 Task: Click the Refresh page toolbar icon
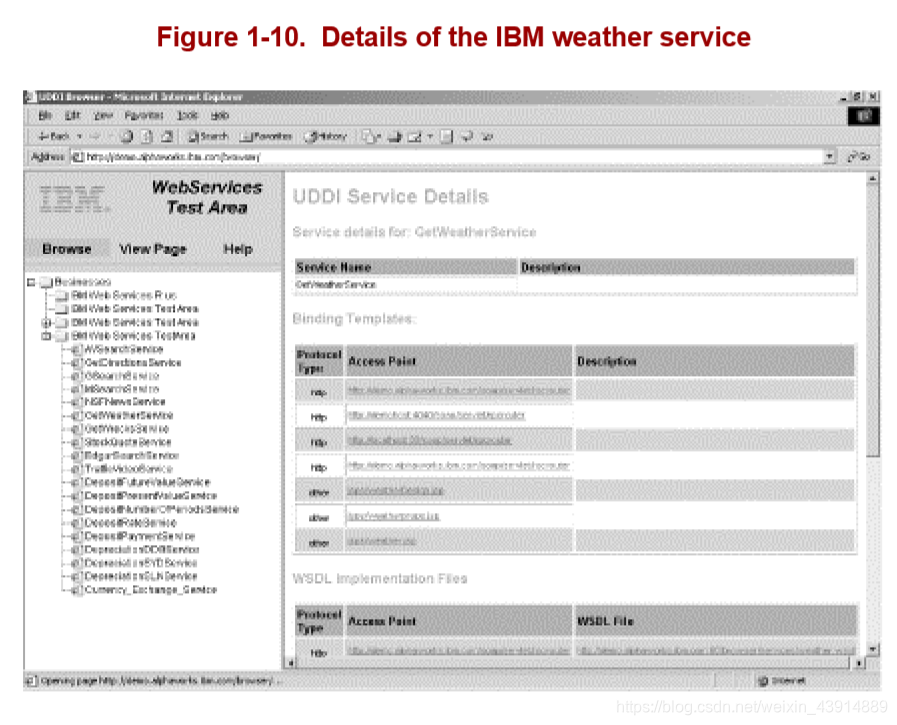(147, 136)
